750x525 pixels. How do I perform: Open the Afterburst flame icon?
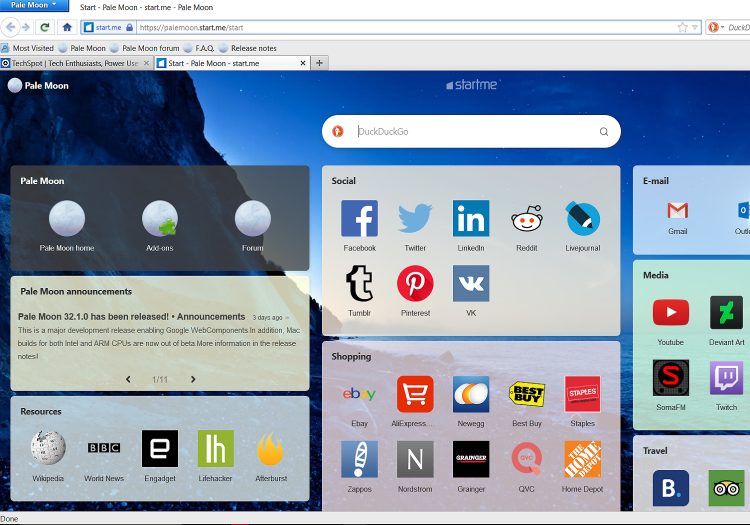(271, 448)
